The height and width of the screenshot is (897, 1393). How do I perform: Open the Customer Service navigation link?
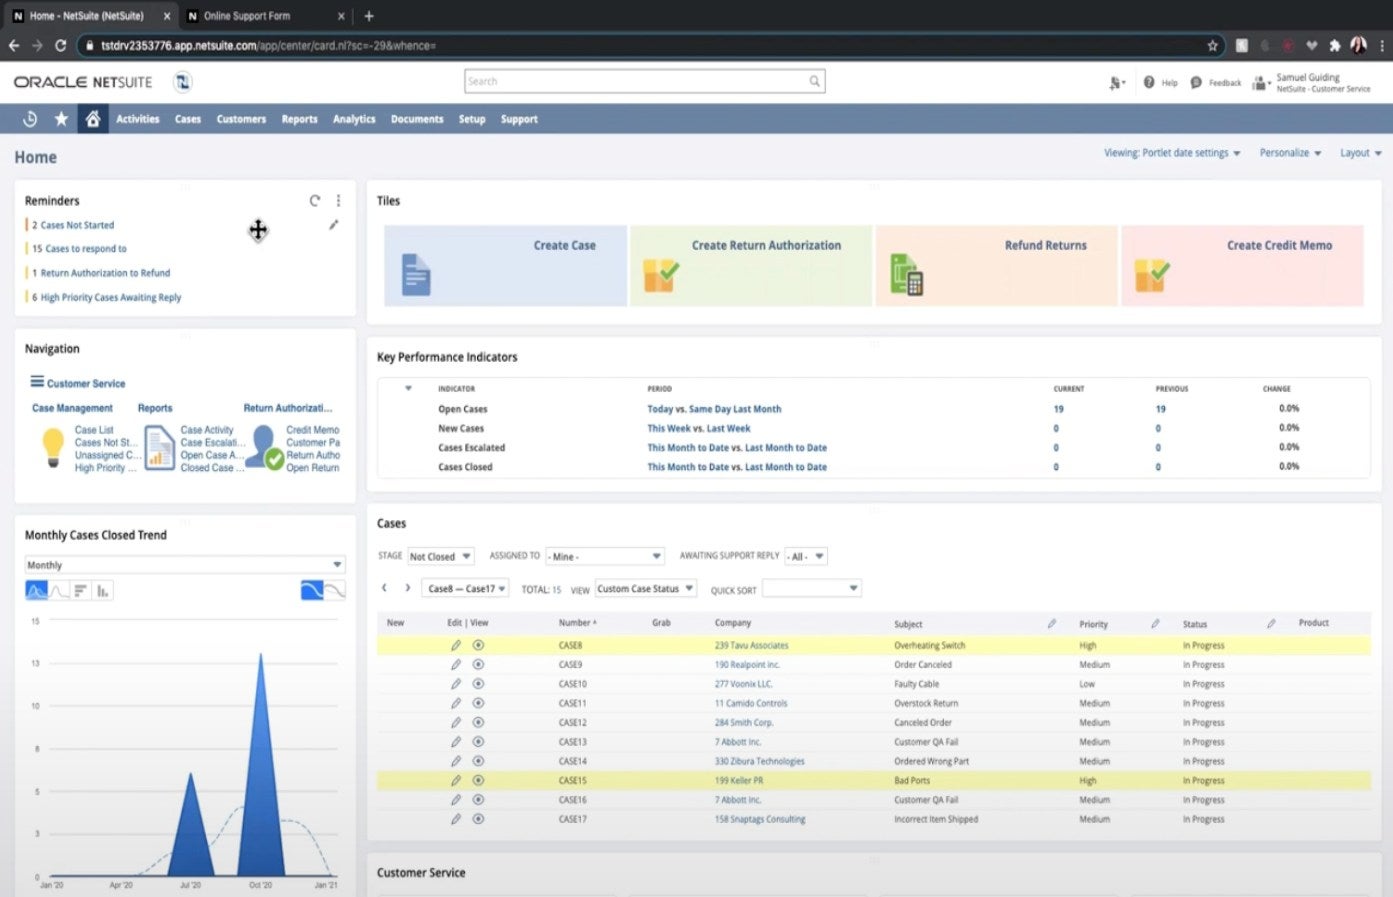point(86,384)
